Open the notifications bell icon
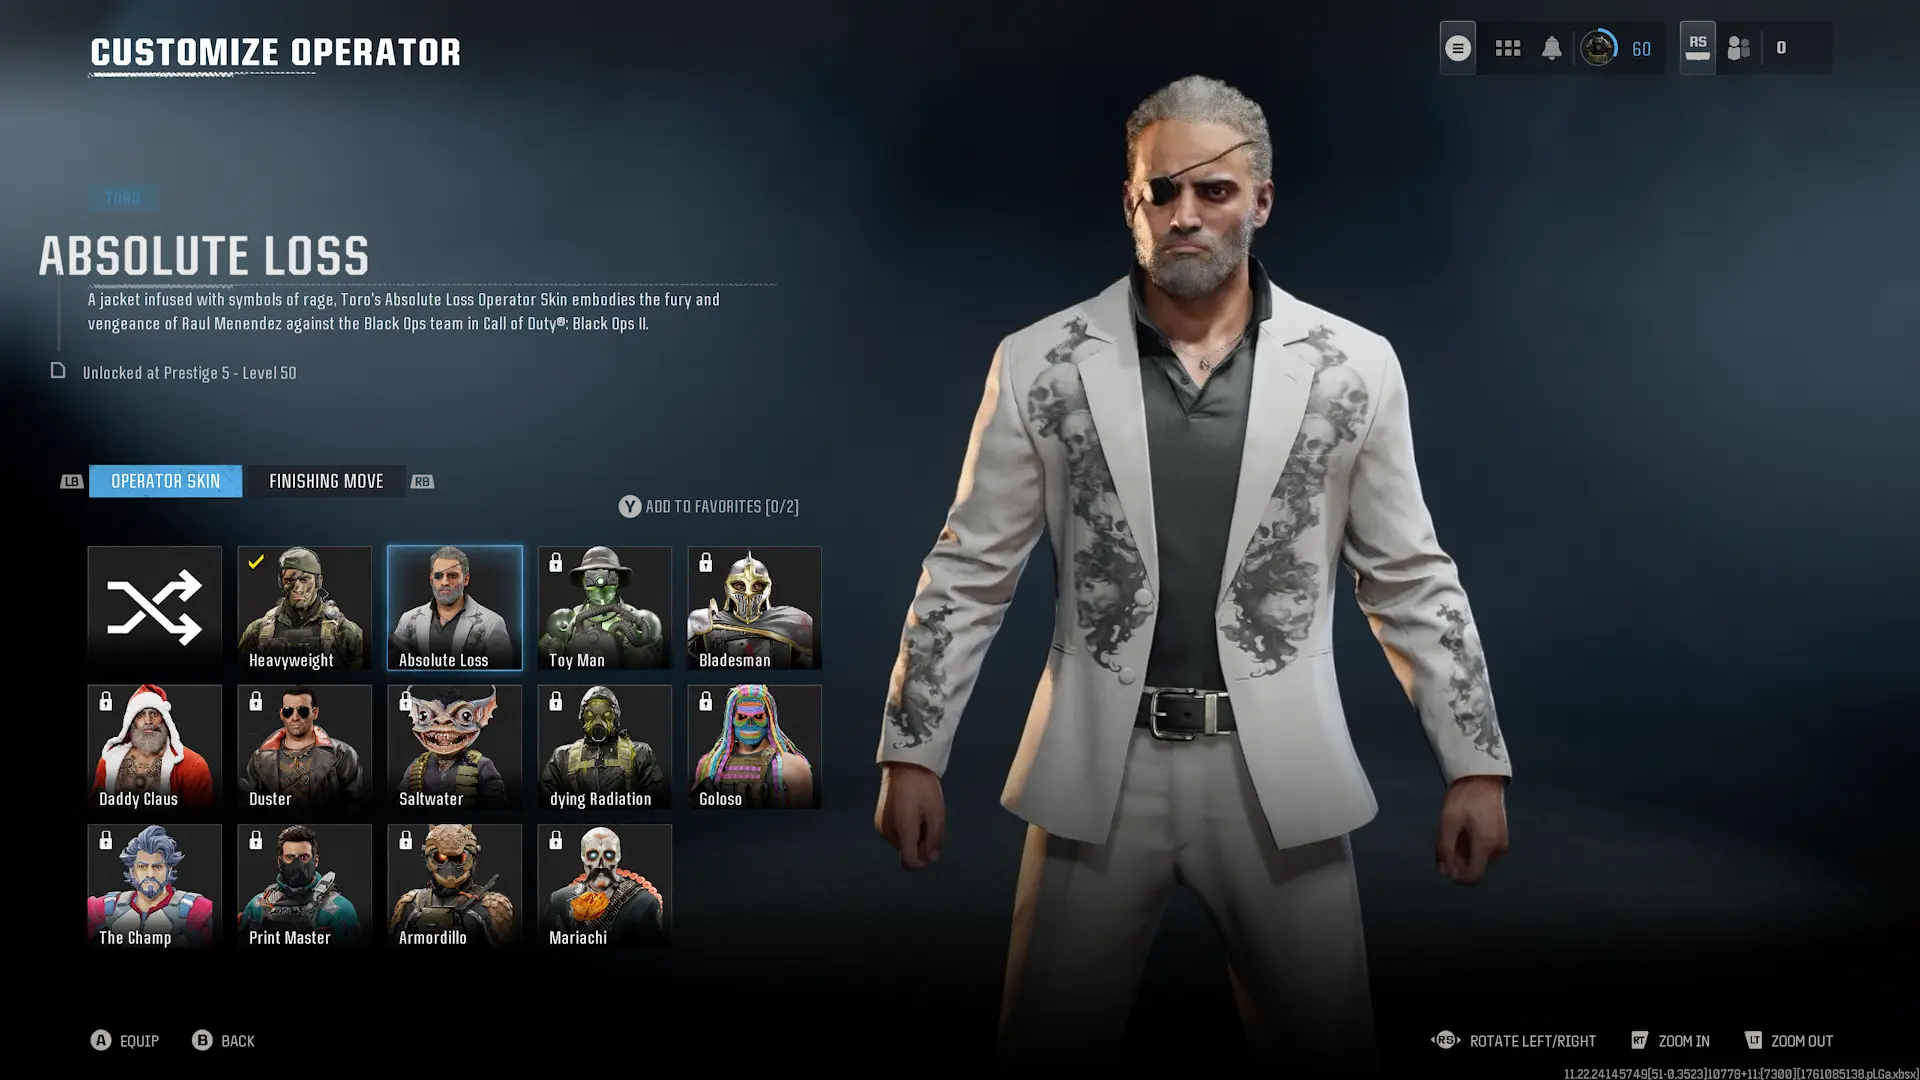Viewport: 1920px width, 1080px height. (x=1551, y=48)
